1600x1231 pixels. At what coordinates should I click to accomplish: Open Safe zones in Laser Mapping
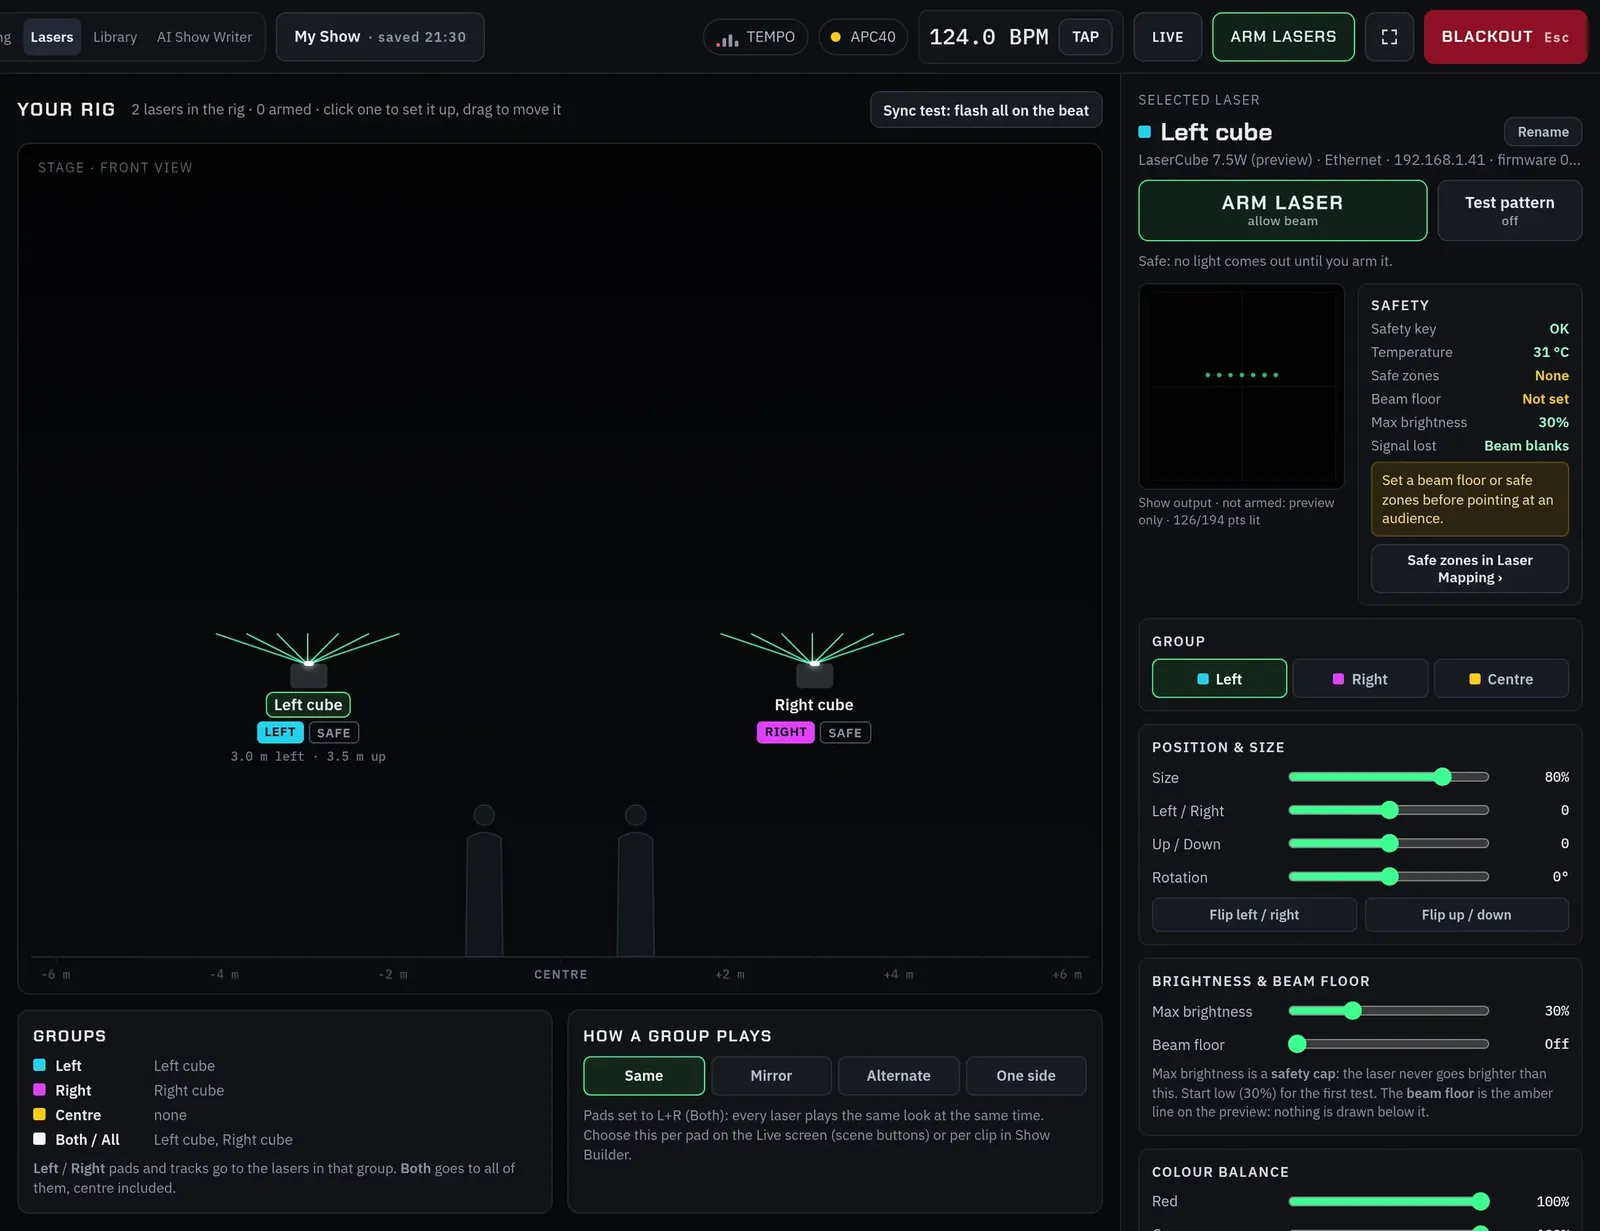[x=1469, y=569]
